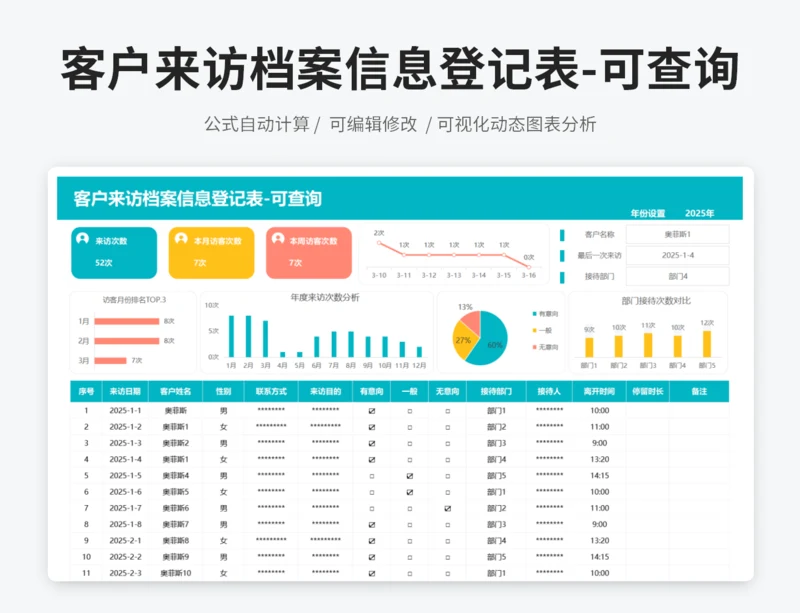
Task: Click the teal 有意向 legend marker
Action: [534, 313]
